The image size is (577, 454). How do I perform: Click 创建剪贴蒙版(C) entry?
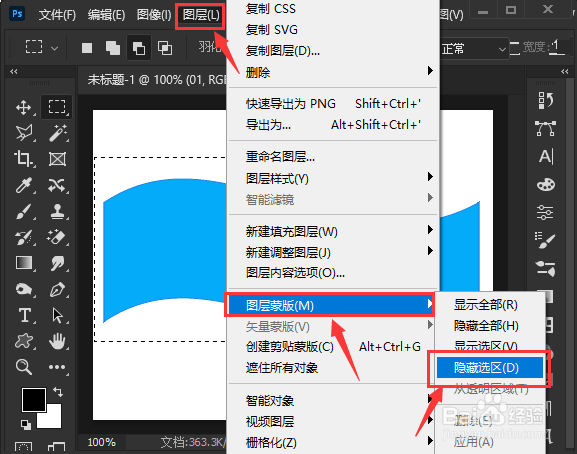[333, 347]
